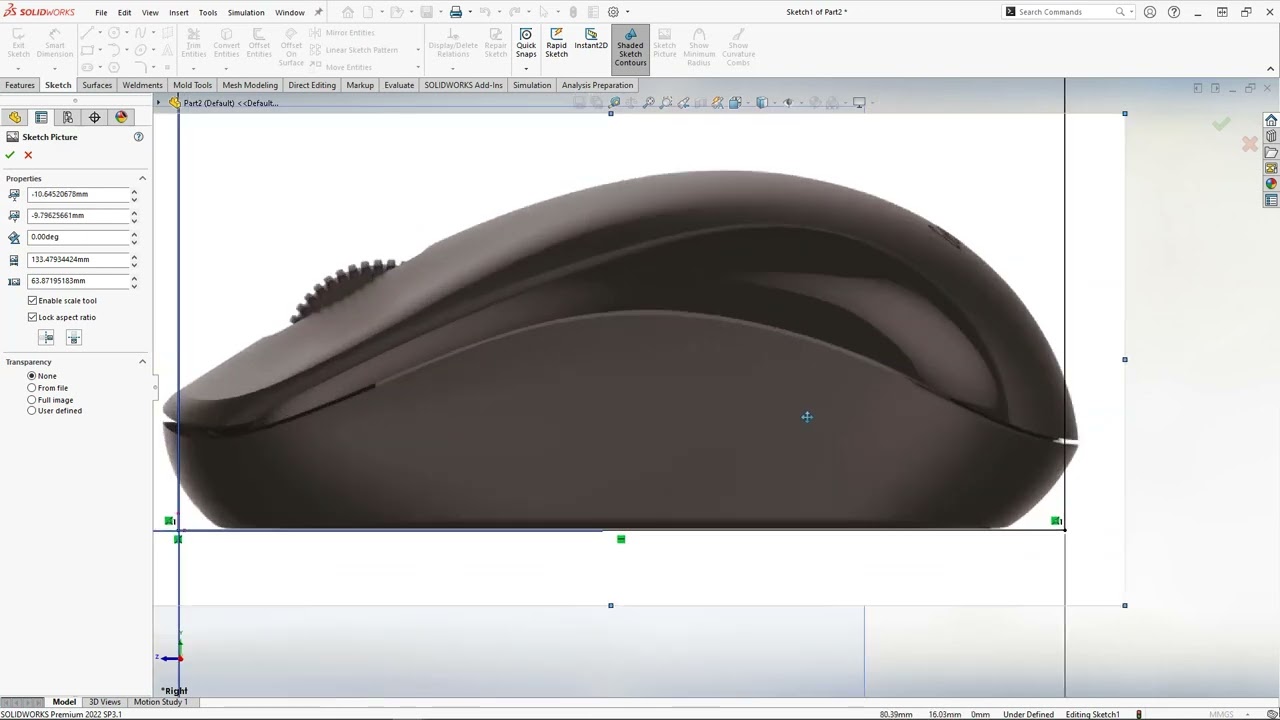Click Flip Horizontally icon button
The image size is (1280, 720).
tap(46, 338)
